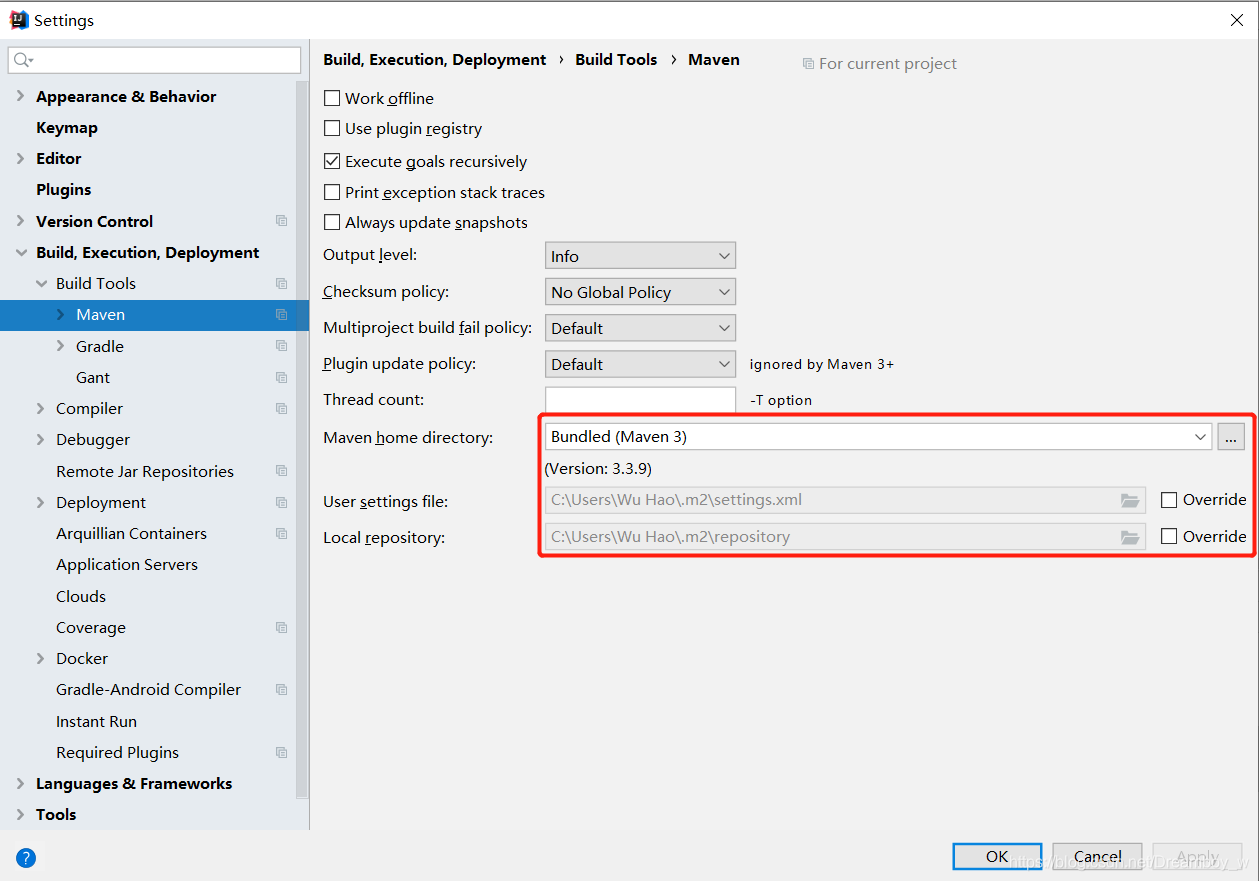The width and height of the screenshot is (1259, 881).
Task: Click the project-level icon on the Maven row
Action: point(282,315)
